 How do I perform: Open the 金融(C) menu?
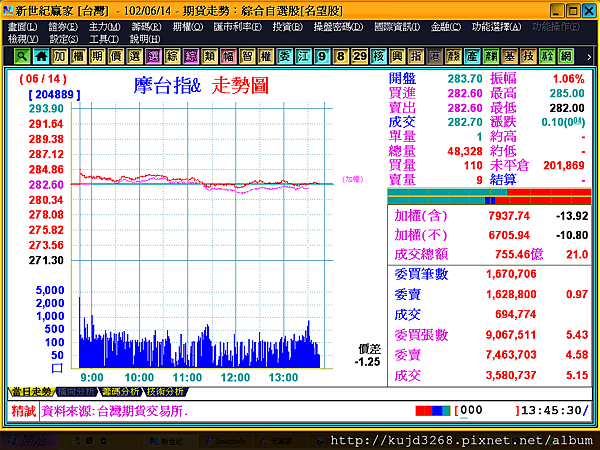[x=445, y=27]
